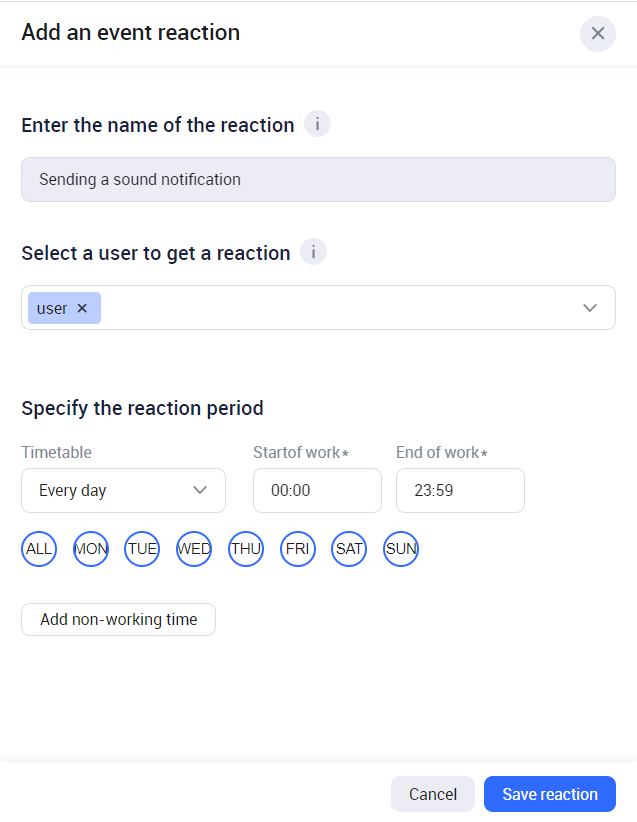The image size is (637, 822).
Task: Click the End of work time field
Action: coord(460,491)
